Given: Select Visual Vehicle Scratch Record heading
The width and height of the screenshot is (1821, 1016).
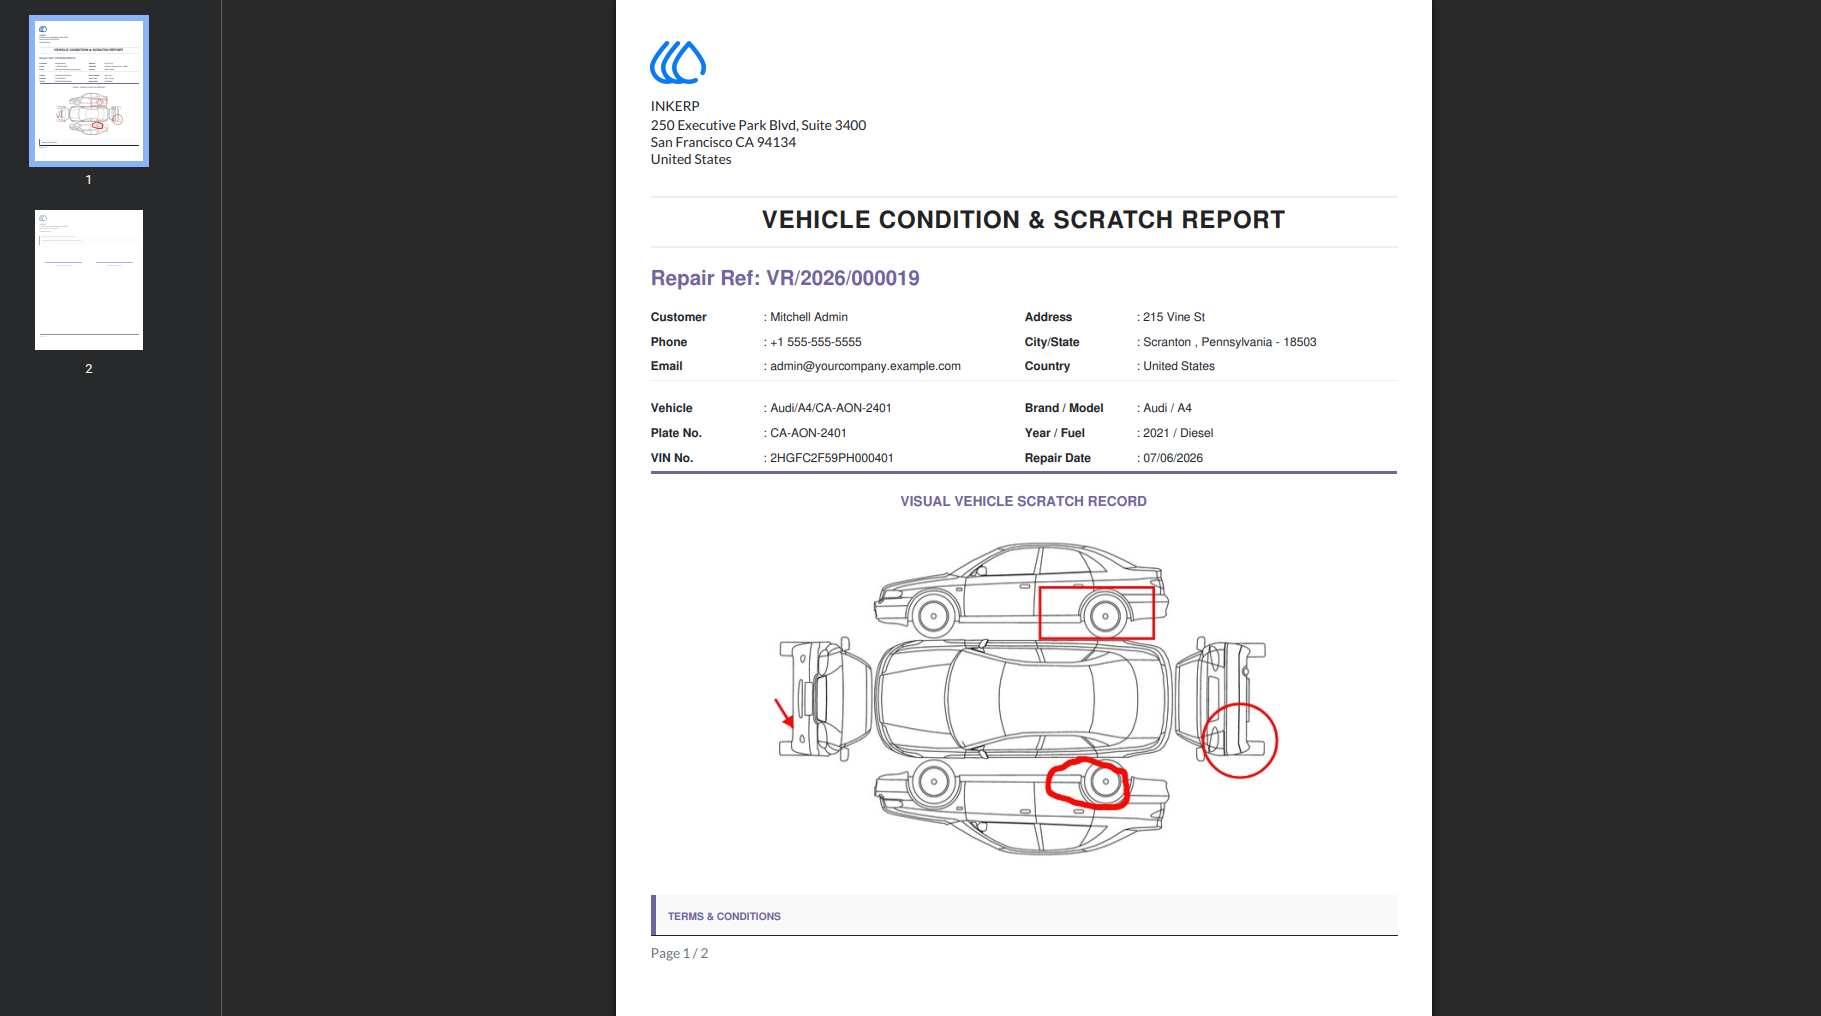Looking at the screenshot, I should tap(1023, 501).
